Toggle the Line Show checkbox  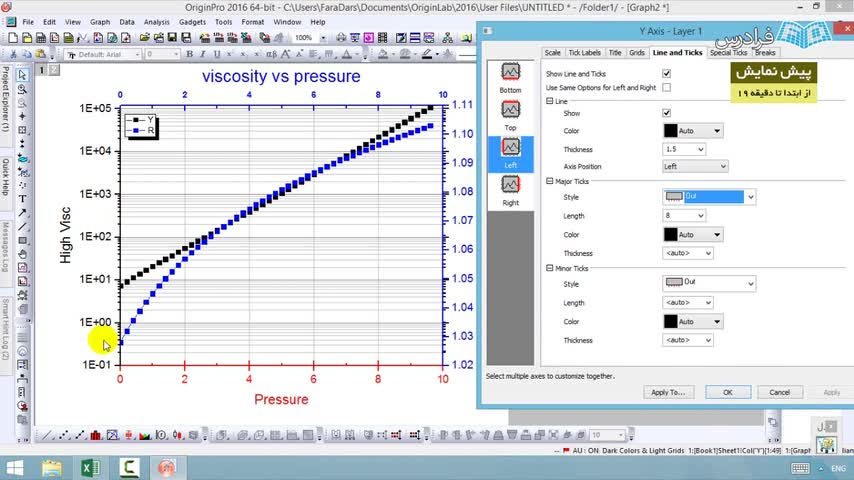[x=666, y=113]
